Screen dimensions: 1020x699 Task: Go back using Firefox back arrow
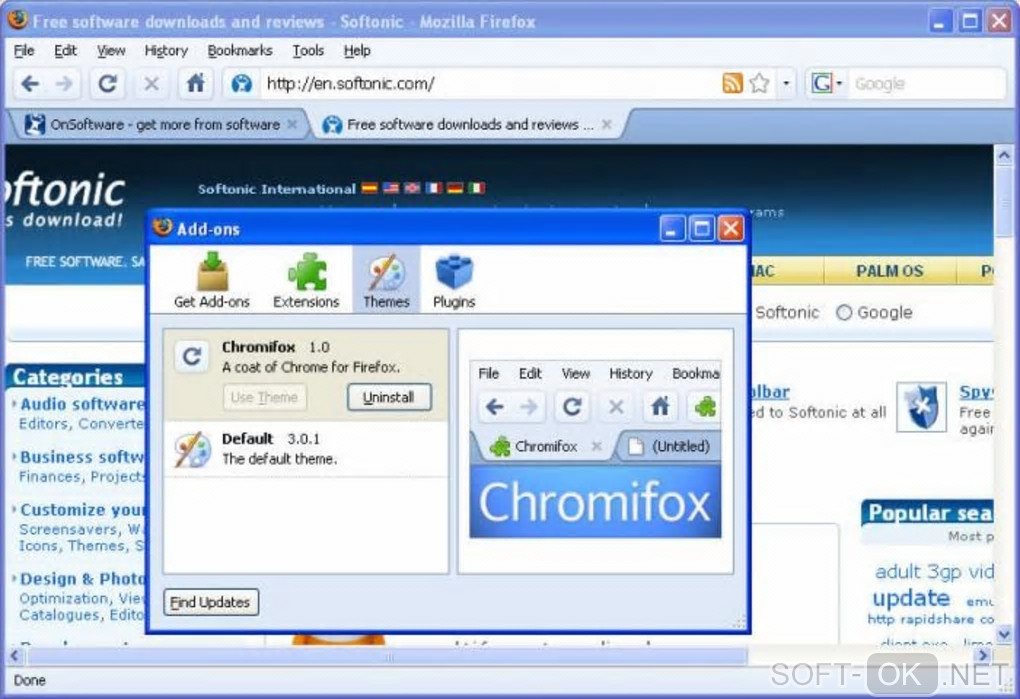[x=30, y=84]
